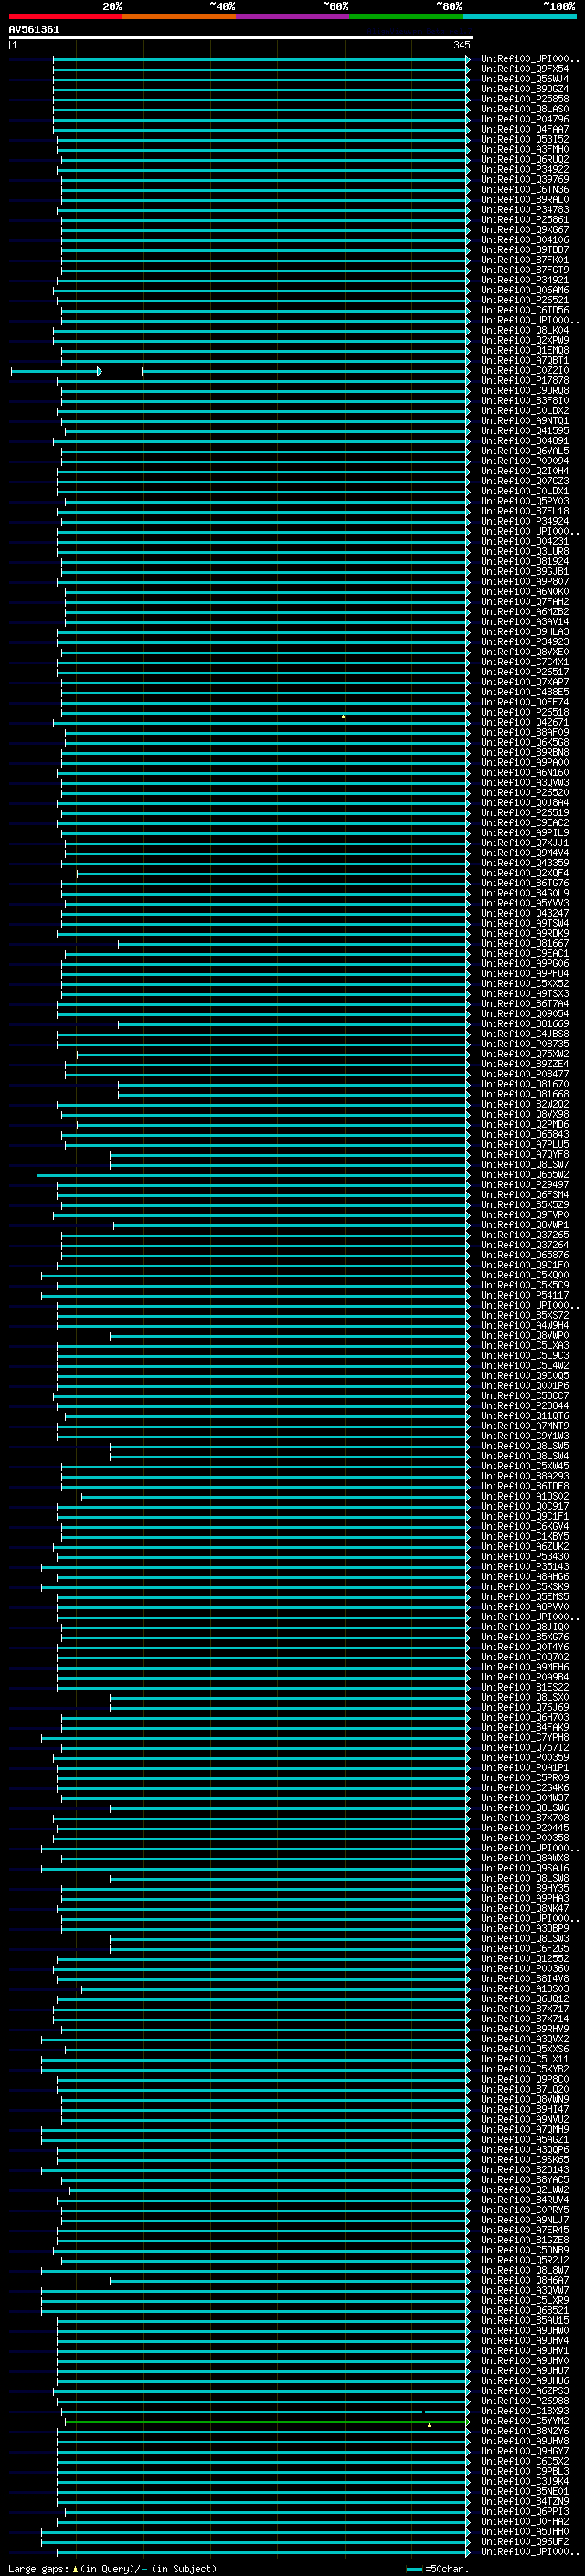Select the UniRef100_B4TZN9 label
Image resolution: width=585 pixels, height=2576 pixels.
pos(525,2501)
